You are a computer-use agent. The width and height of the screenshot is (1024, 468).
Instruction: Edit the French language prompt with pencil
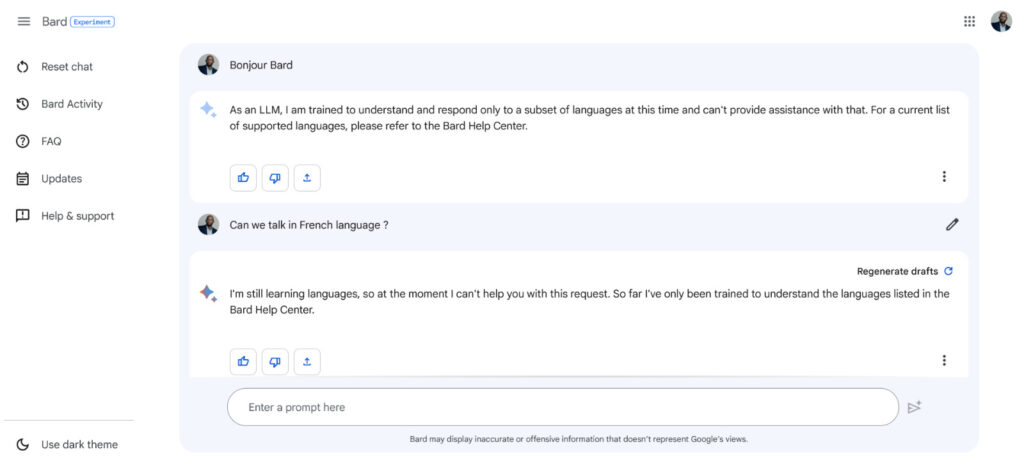(952, 225)
